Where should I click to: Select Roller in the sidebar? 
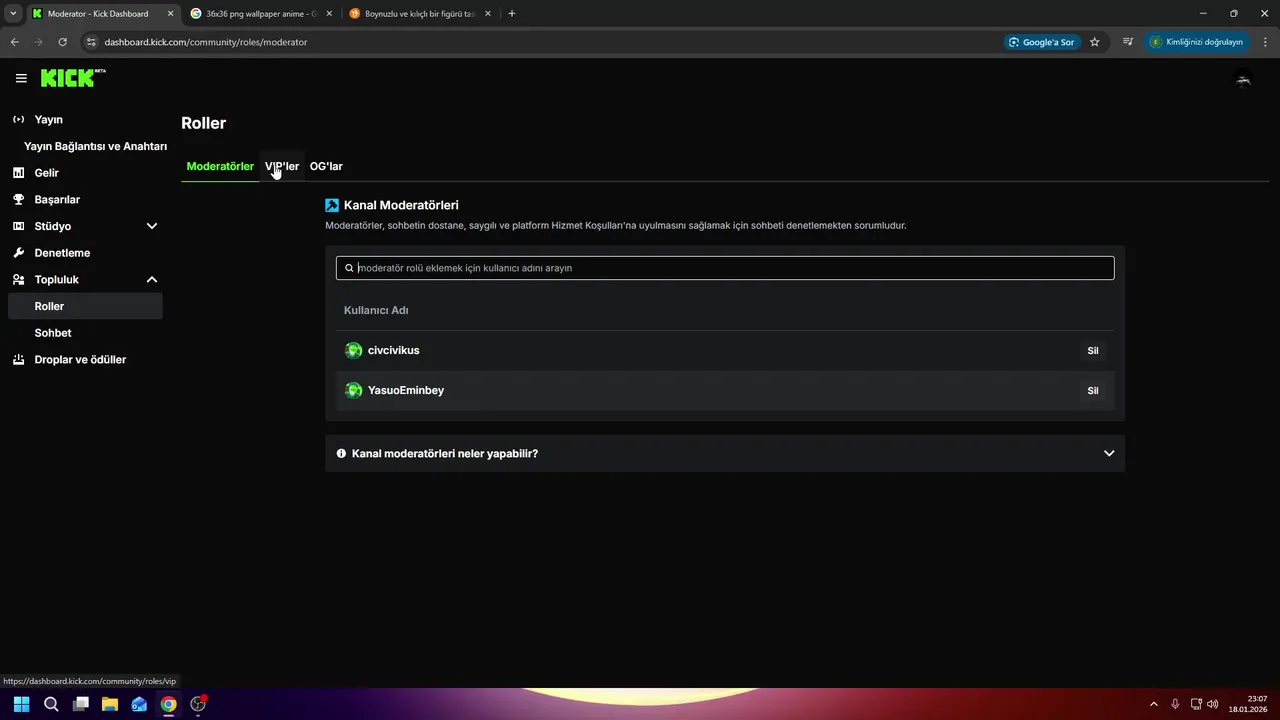[x=85, y=306]
